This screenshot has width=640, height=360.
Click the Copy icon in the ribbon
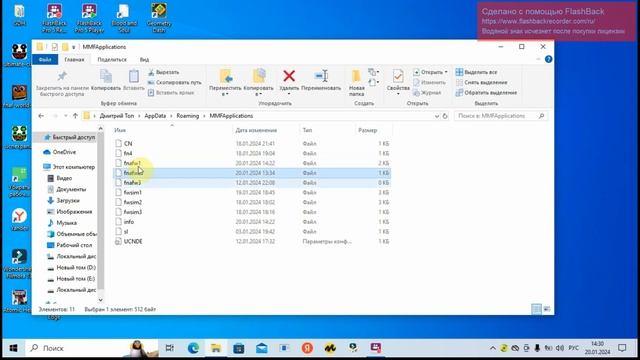click(106, 76)
